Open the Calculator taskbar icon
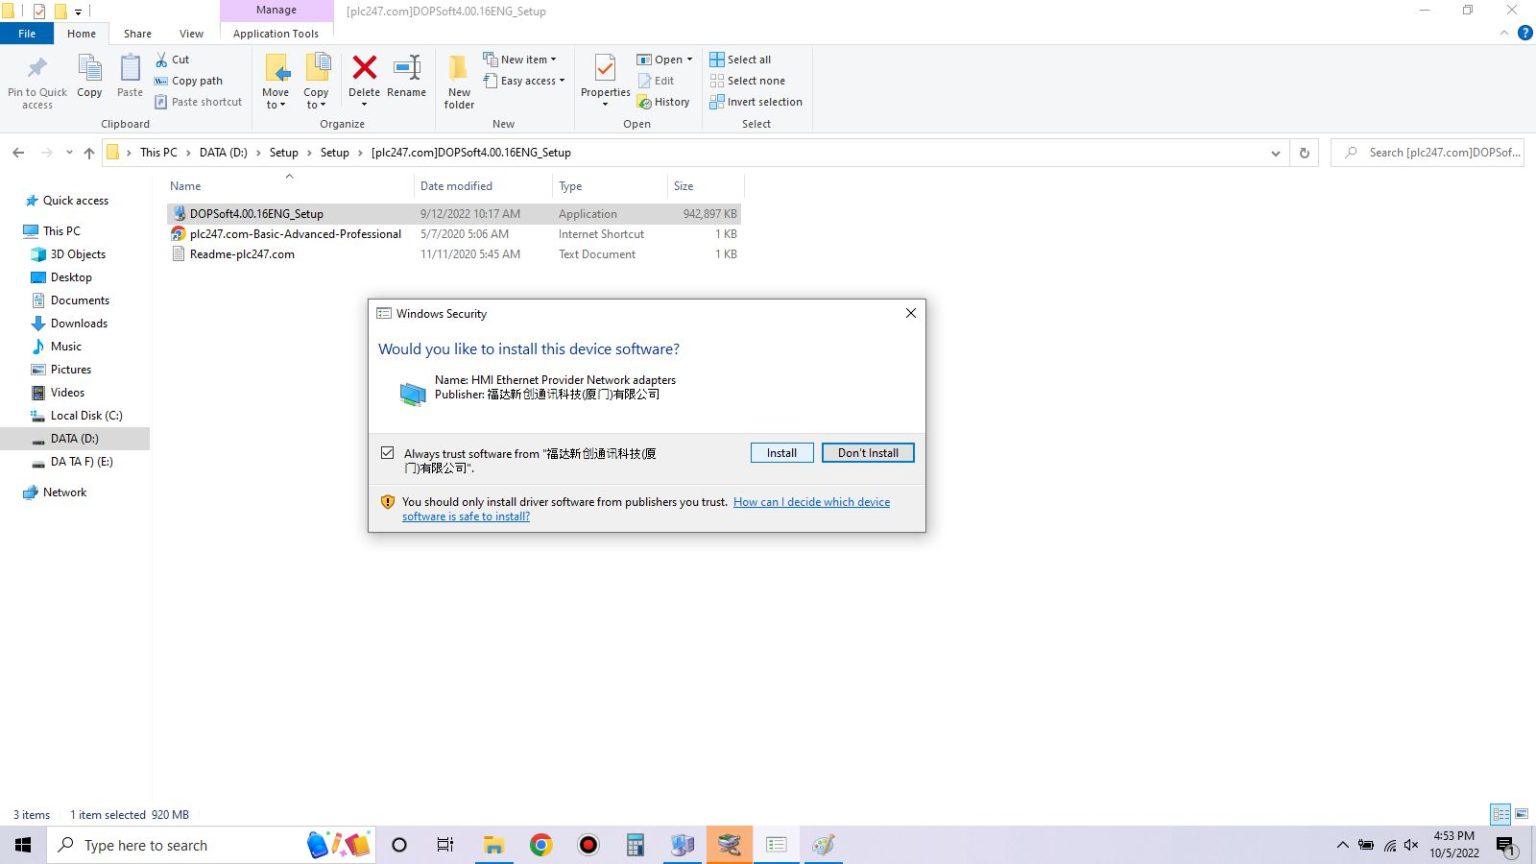The image size is (1536, 864). click(x=635, y=845)
